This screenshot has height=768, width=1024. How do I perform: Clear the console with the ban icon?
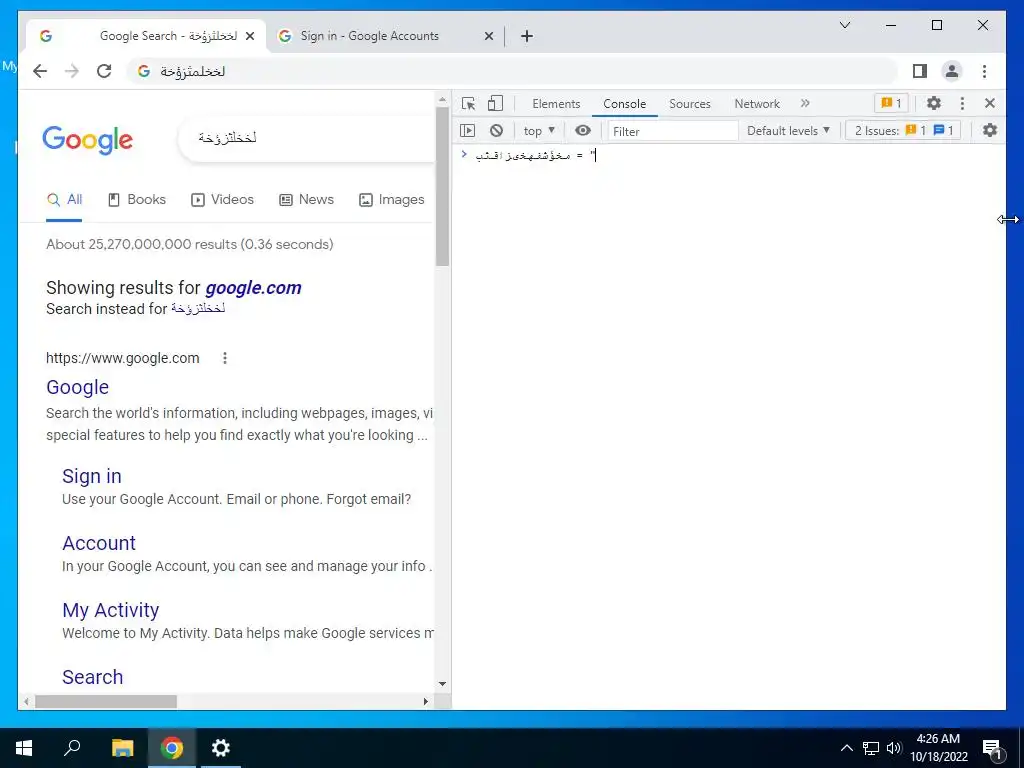[x=496, y=131]
